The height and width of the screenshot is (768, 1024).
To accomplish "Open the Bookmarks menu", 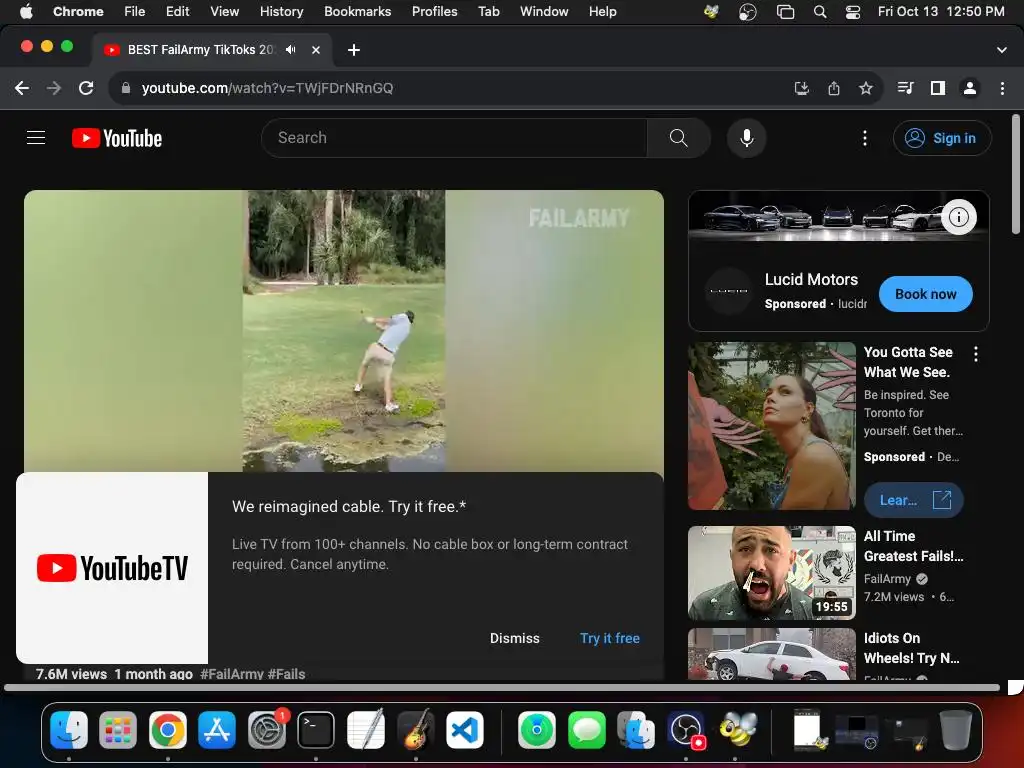I will tap(357, 11).
